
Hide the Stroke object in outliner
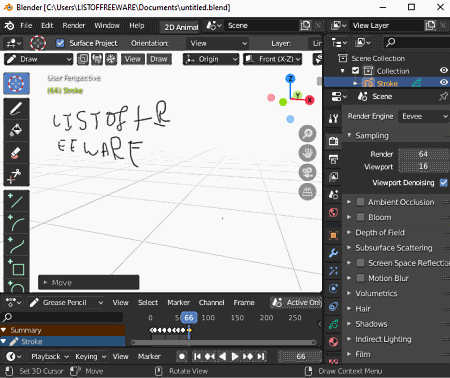[444, 82]
